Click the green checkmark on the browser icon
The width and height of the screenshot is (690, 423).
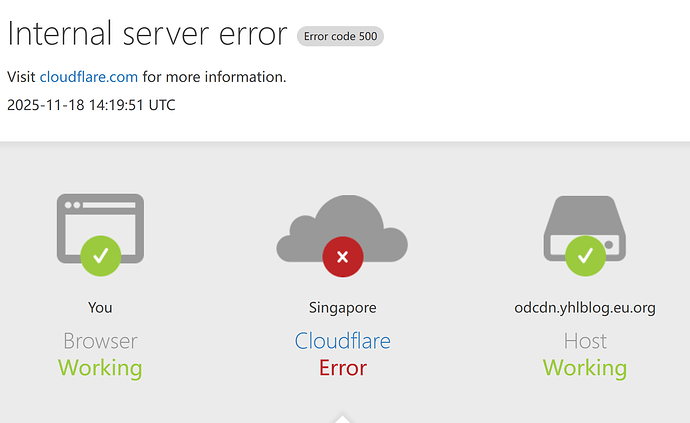100,255
